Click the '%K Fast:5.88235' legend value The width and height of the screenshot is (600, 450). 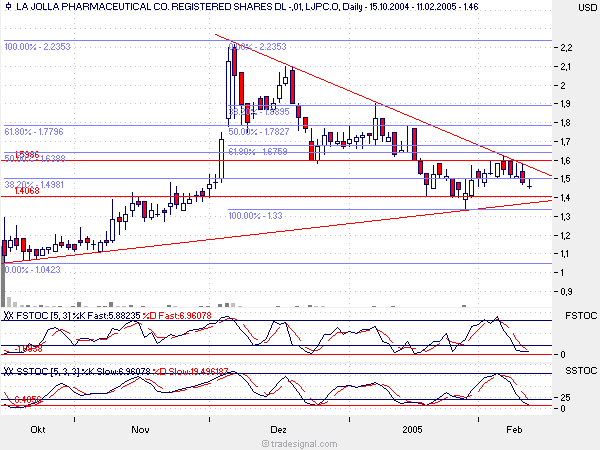coord(106,316)
